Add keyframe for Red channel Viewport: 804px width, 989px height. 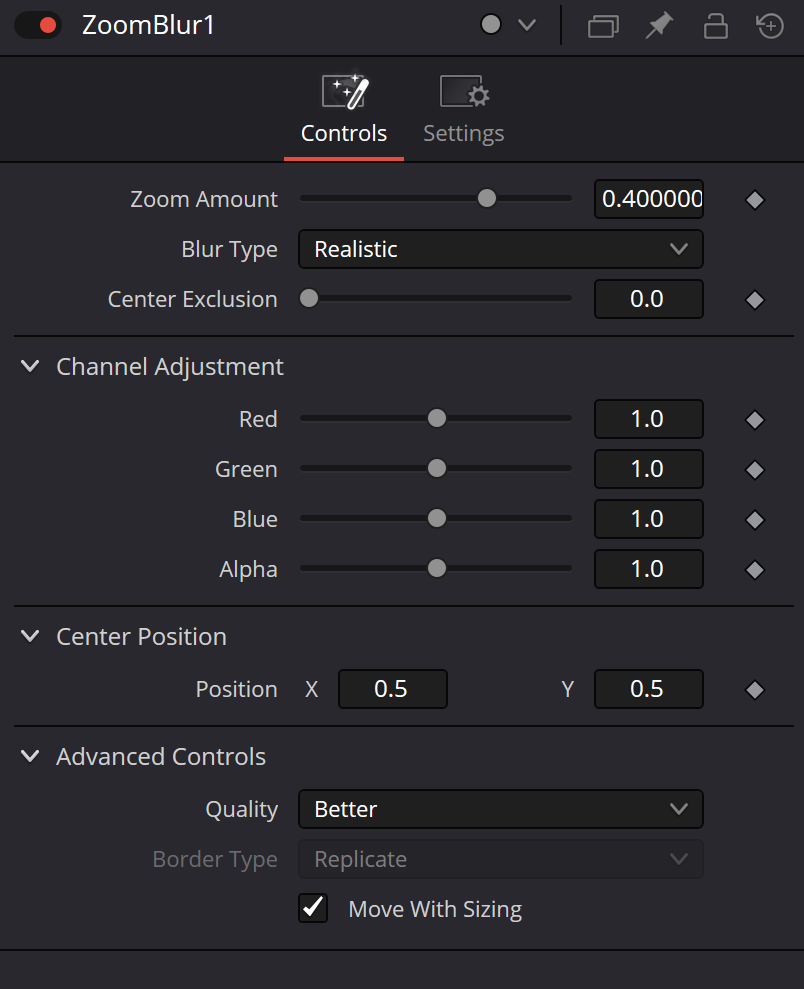[755, 420]
